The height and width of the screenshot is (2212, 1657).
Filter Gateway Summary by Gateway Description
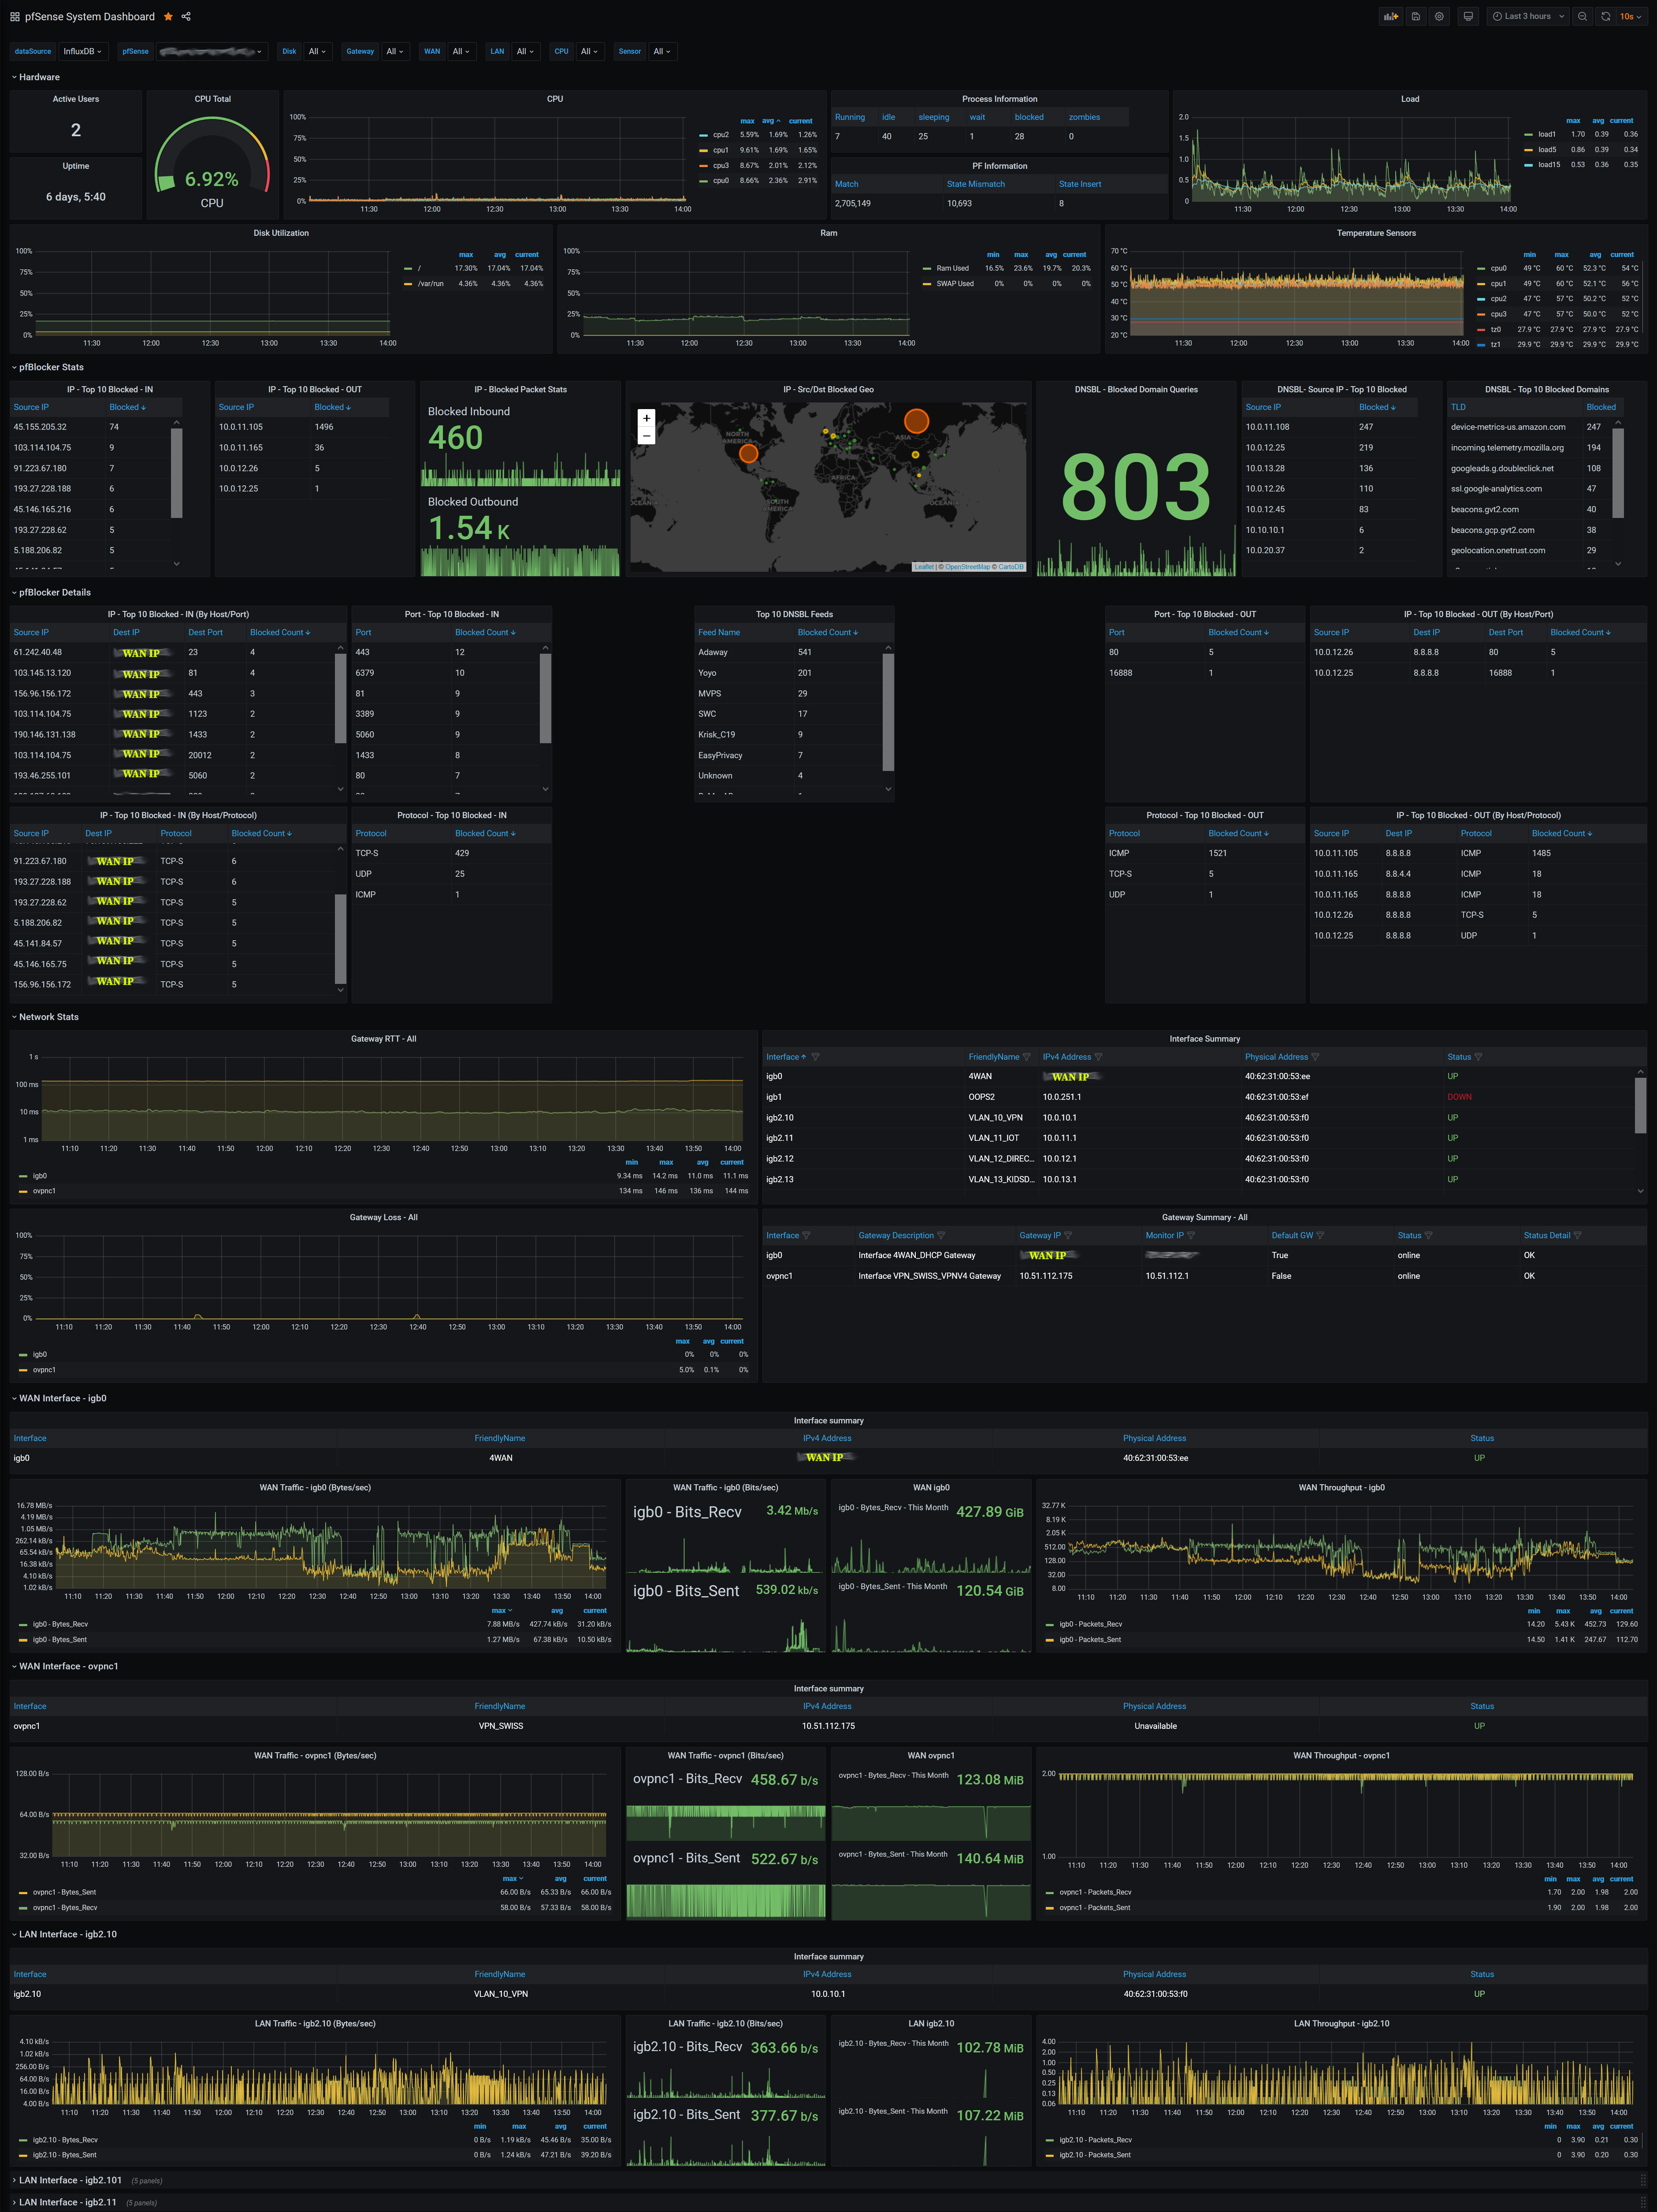(941, 1236)
